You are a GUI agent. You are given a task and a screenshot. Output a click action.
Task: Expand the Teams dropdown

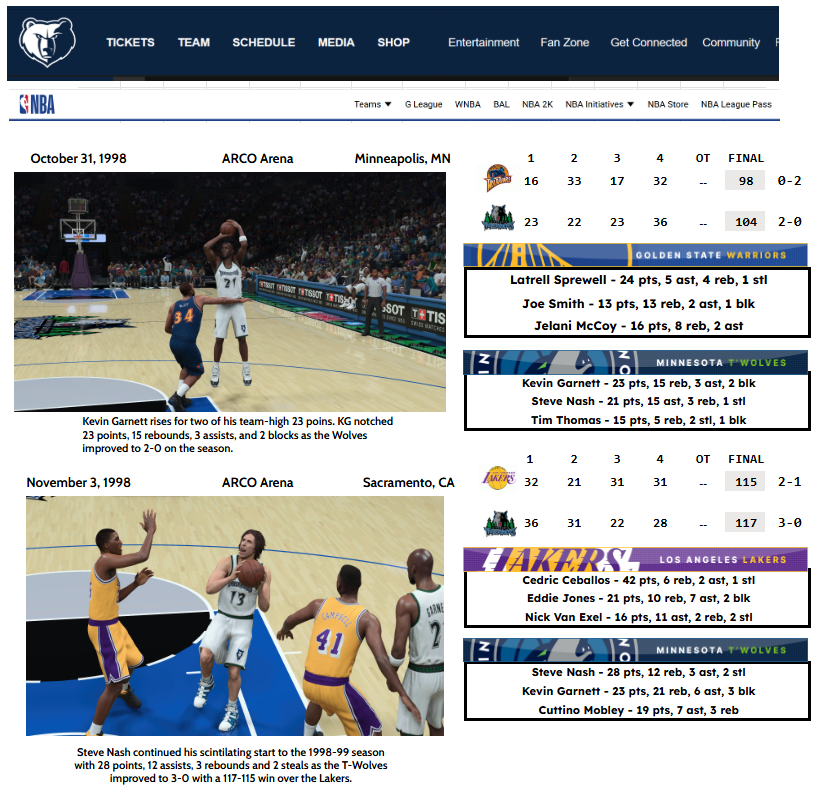(373, 104)
